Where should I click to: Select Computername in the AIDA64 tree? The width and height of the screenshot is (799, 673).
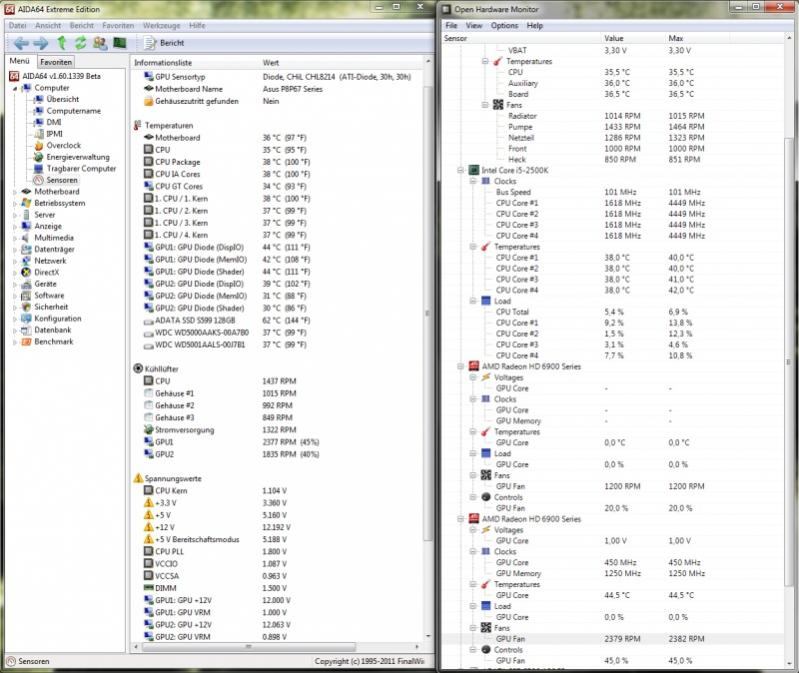pos(73,111)
